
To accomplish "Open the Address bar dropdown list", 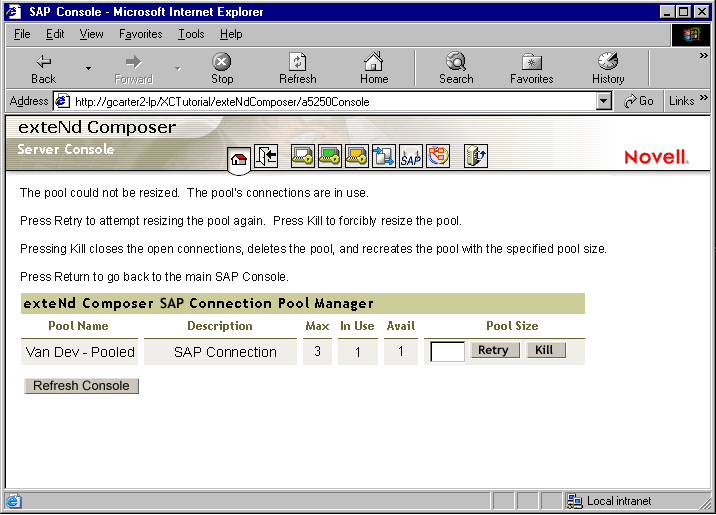I will (604, 101).
